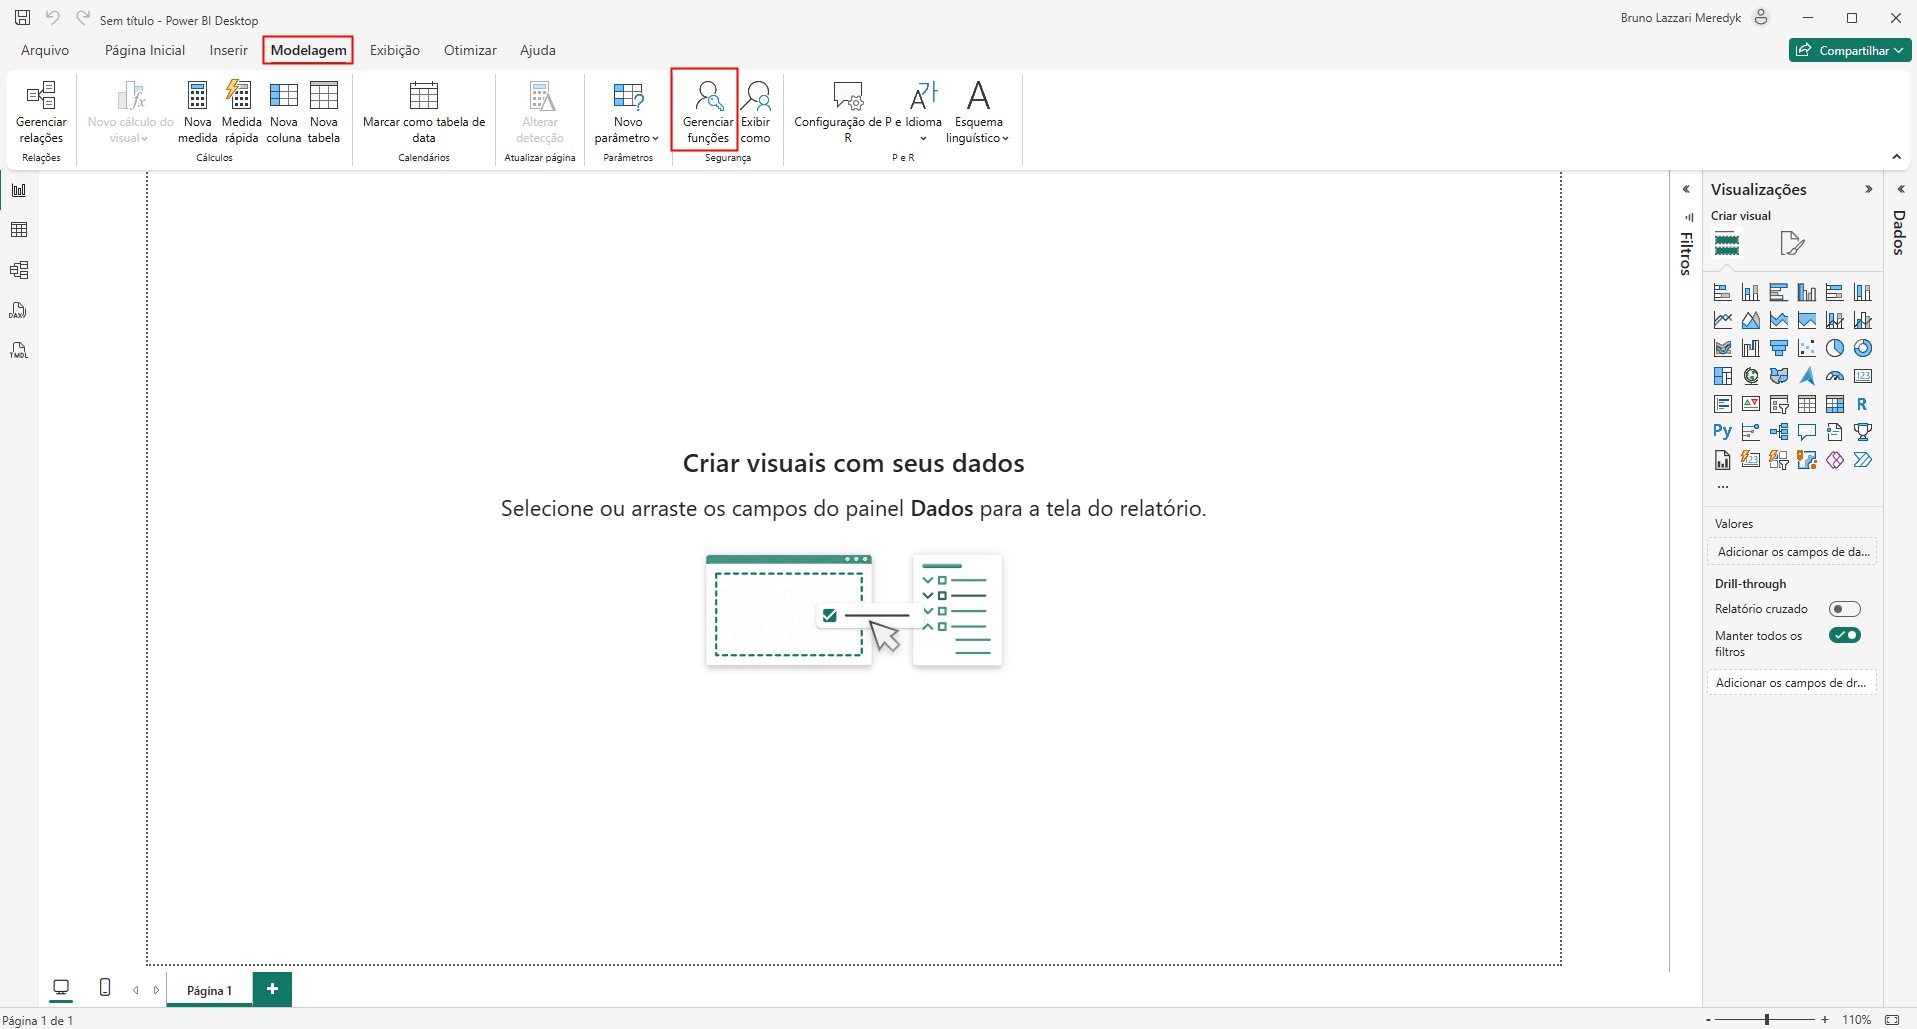Click Medida rápida icon
The width and height of the screenshot is (1917, 1029).
(x=241, y=111)
